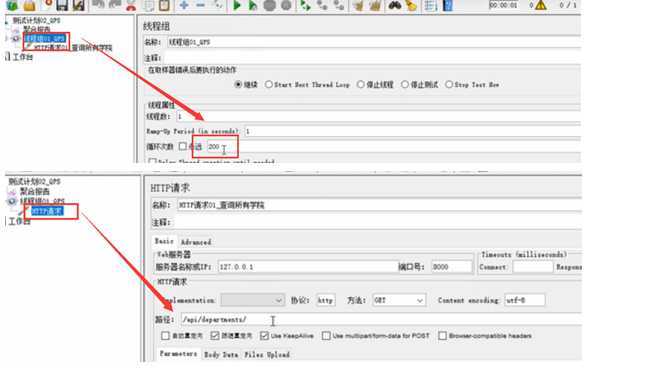Start test with no pauses icon
The image size is (649, 368).
(x=252, y=5)
